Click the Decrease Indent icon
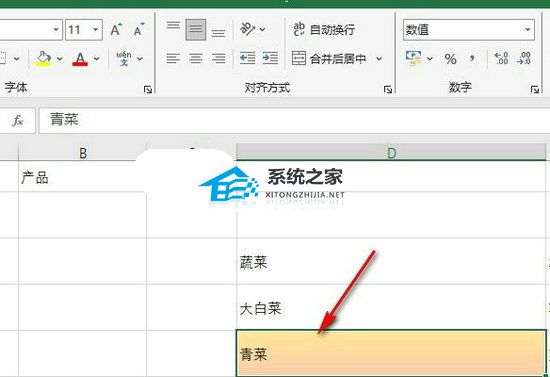The image size is (550, 377). point(247,58)
